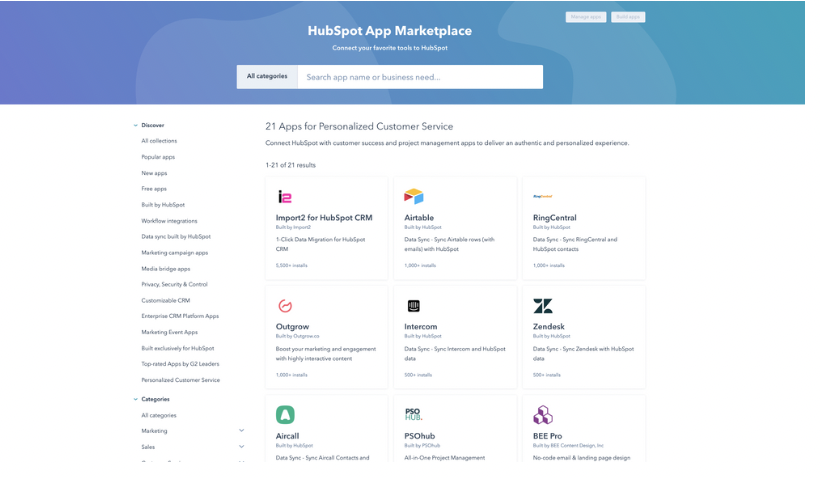This screenshot has height=478, width=820.
Task: Open Workflow integrations collection
Action: point(169,221)
